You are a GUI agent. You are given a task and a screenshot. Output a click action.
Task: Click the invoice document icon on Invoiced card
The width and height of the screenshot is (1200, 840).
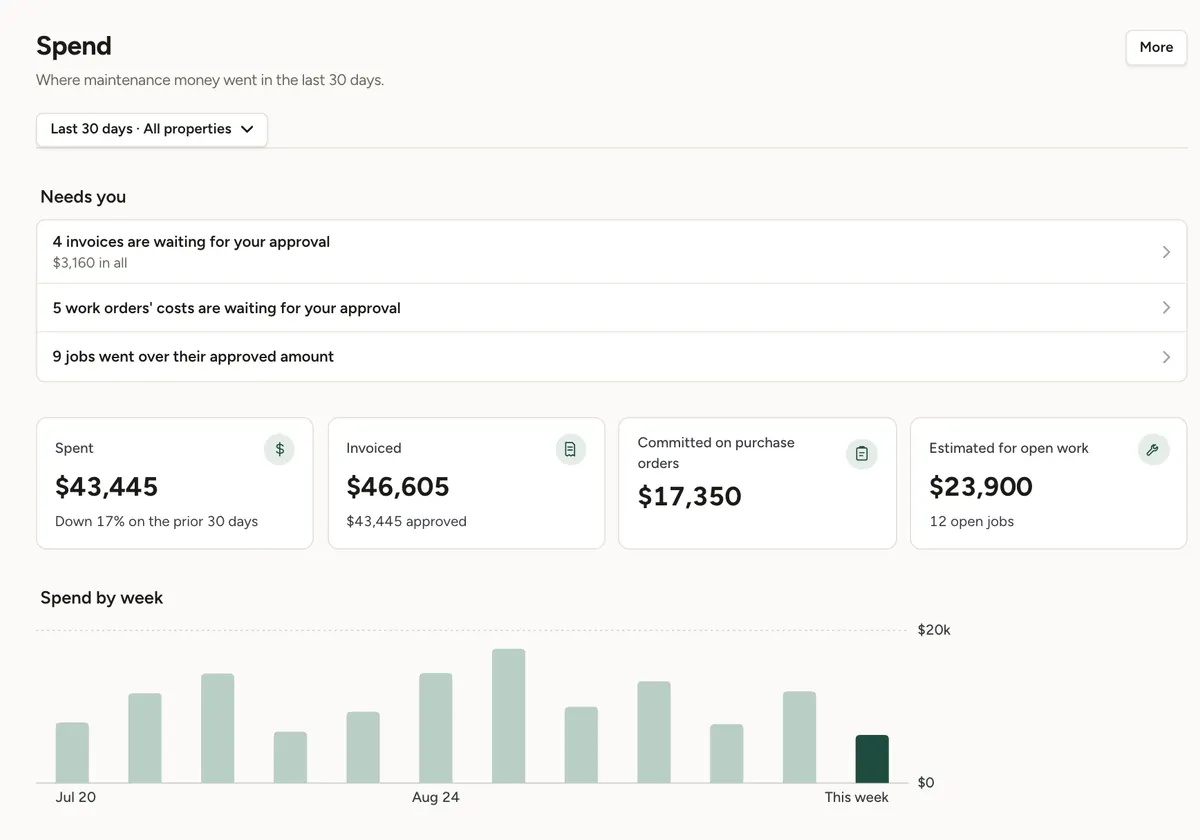pyautogui.click(x=570, y=449)
